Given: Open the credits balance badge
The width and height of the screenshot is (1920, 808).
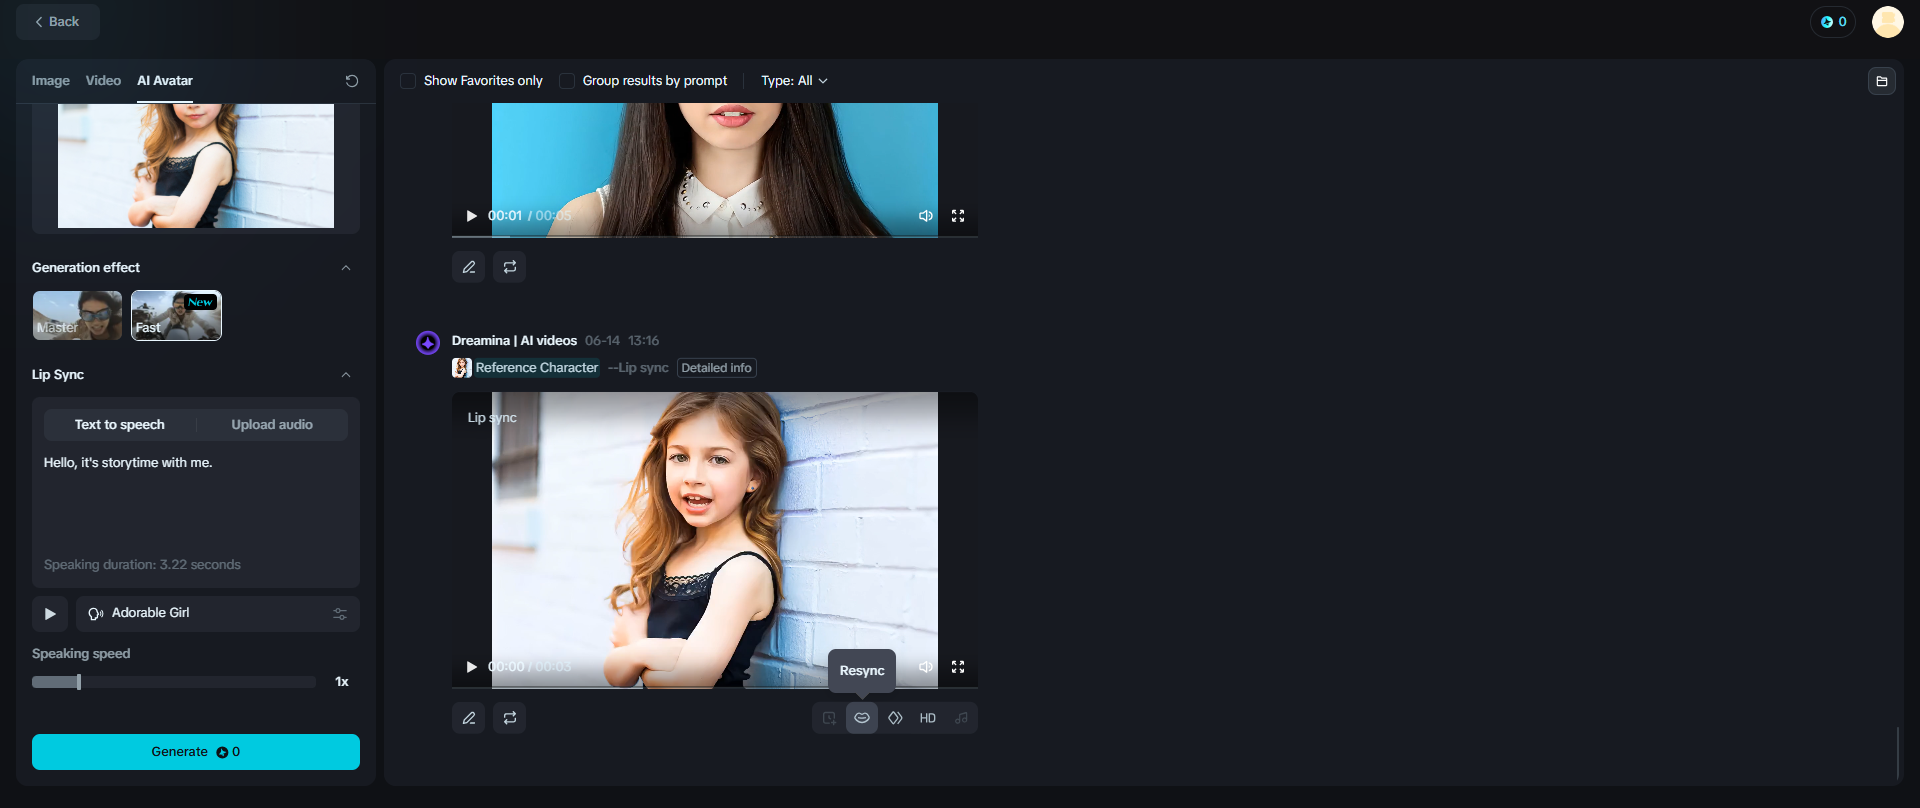Looking at the screenshot, I should [x=1833, y=22].
